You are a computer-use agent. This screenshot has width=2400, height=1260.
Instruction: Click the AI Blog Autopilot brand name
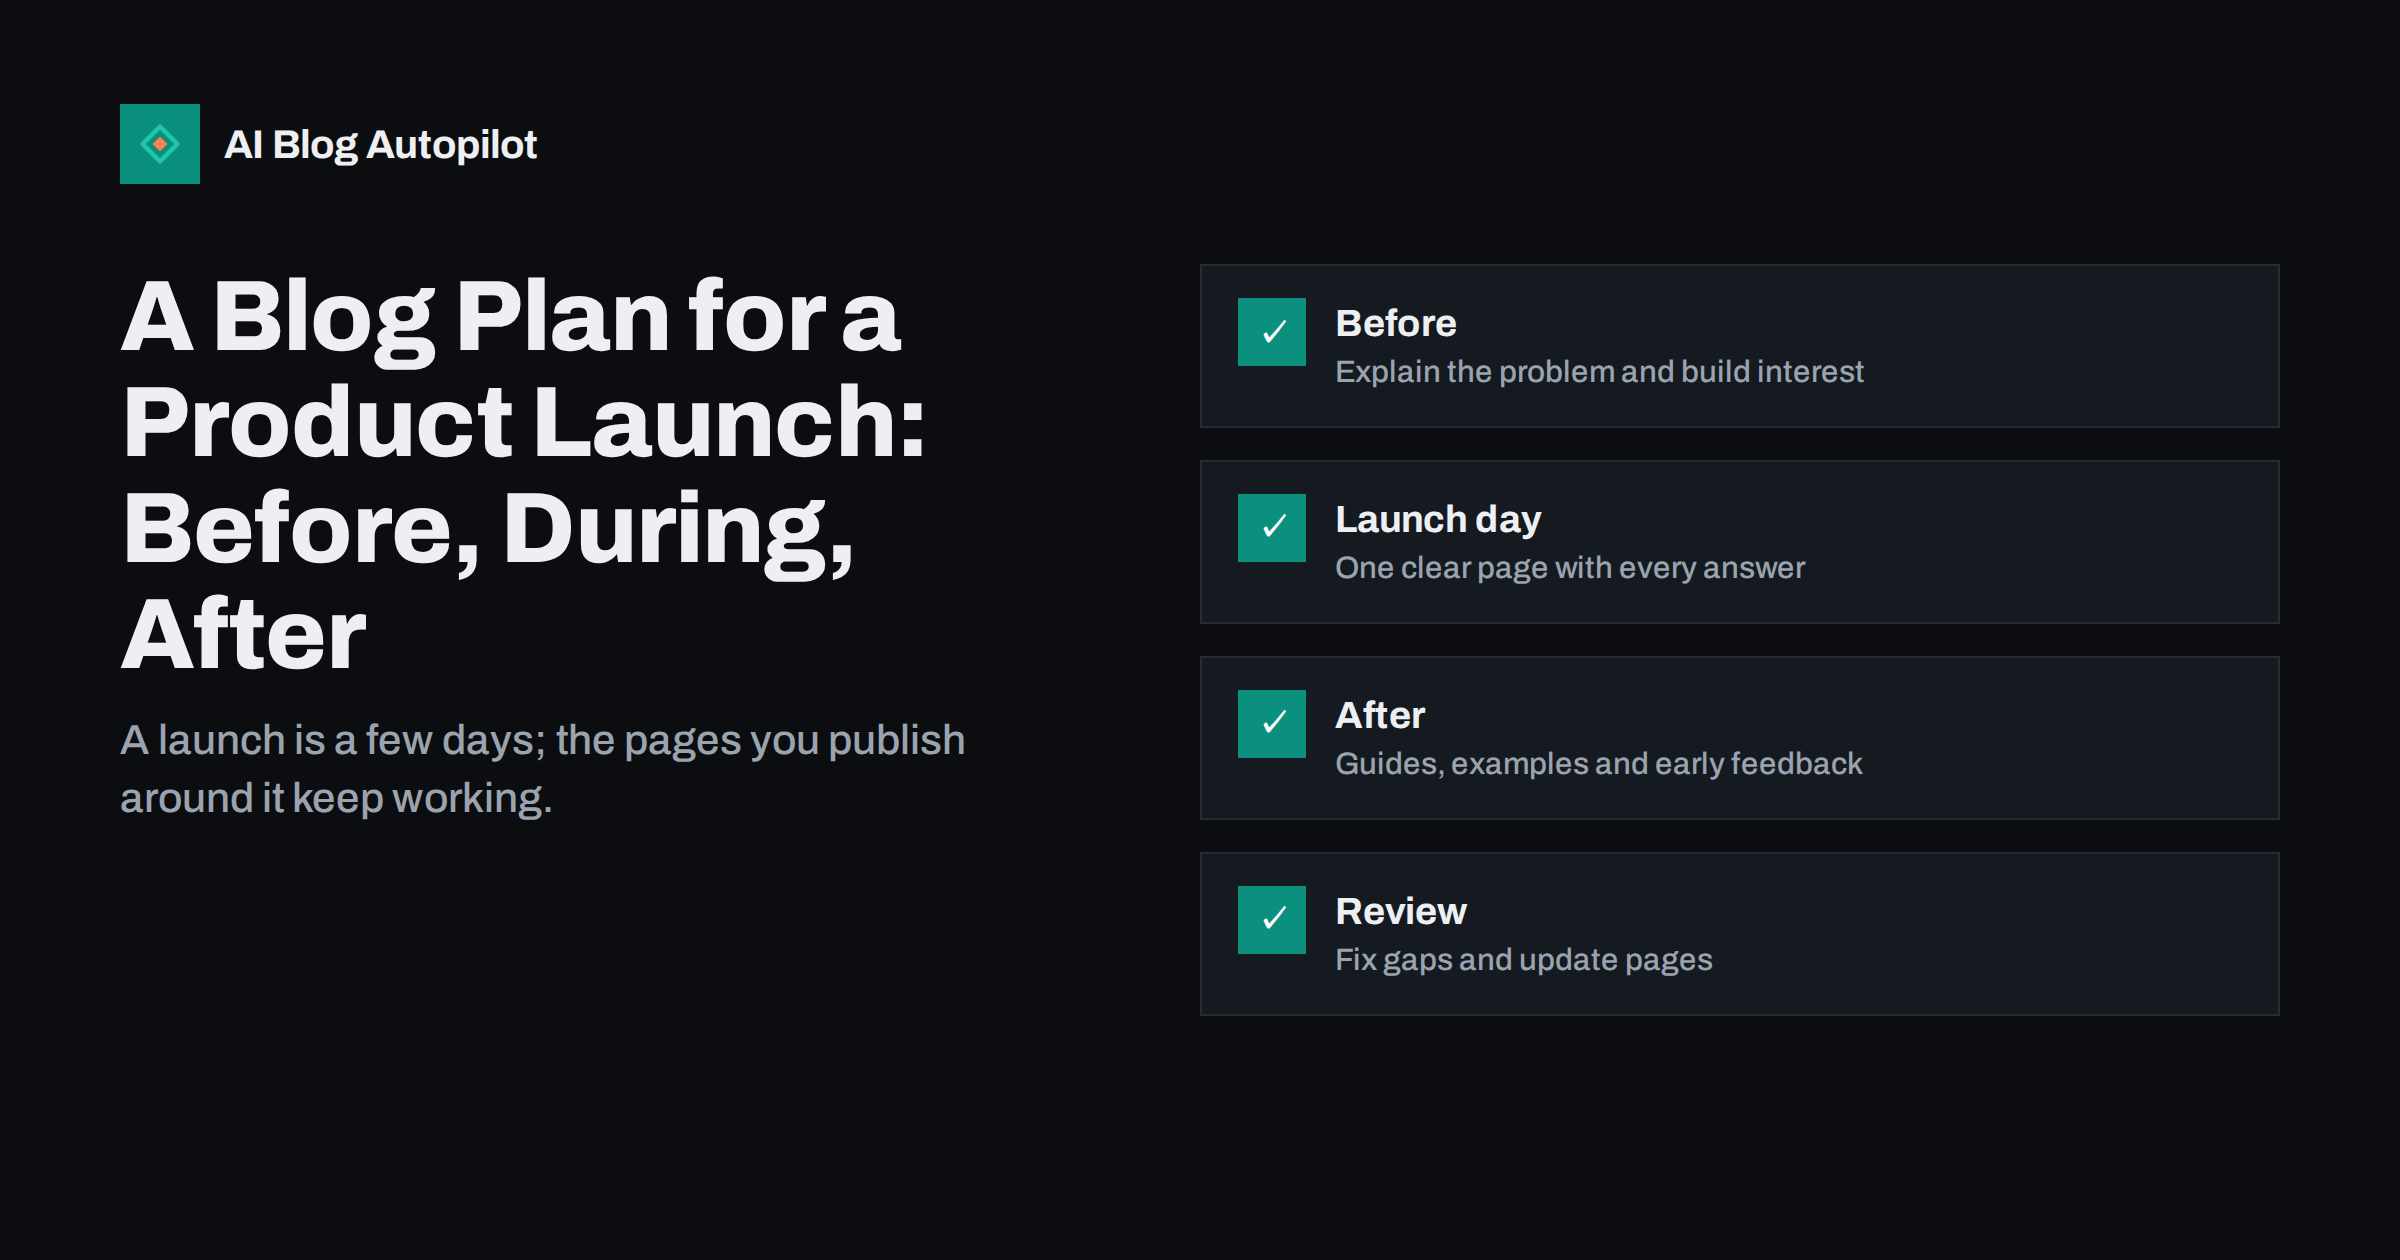pos(380,145)
